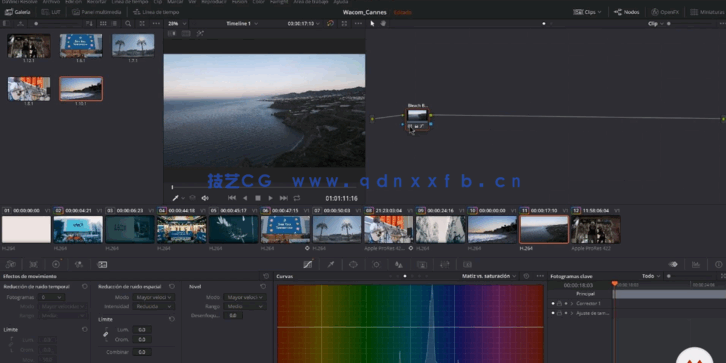
Task: Play the clip forward
Action: click(271, 198)
